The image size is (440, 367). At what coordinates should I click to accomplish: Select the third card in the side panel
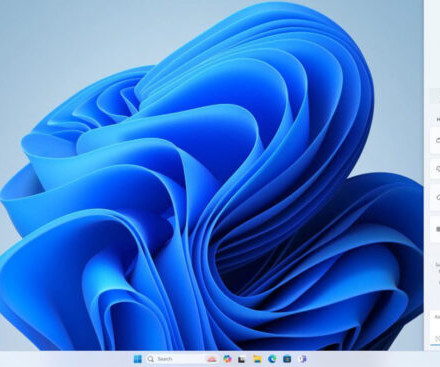coord(435,197)
